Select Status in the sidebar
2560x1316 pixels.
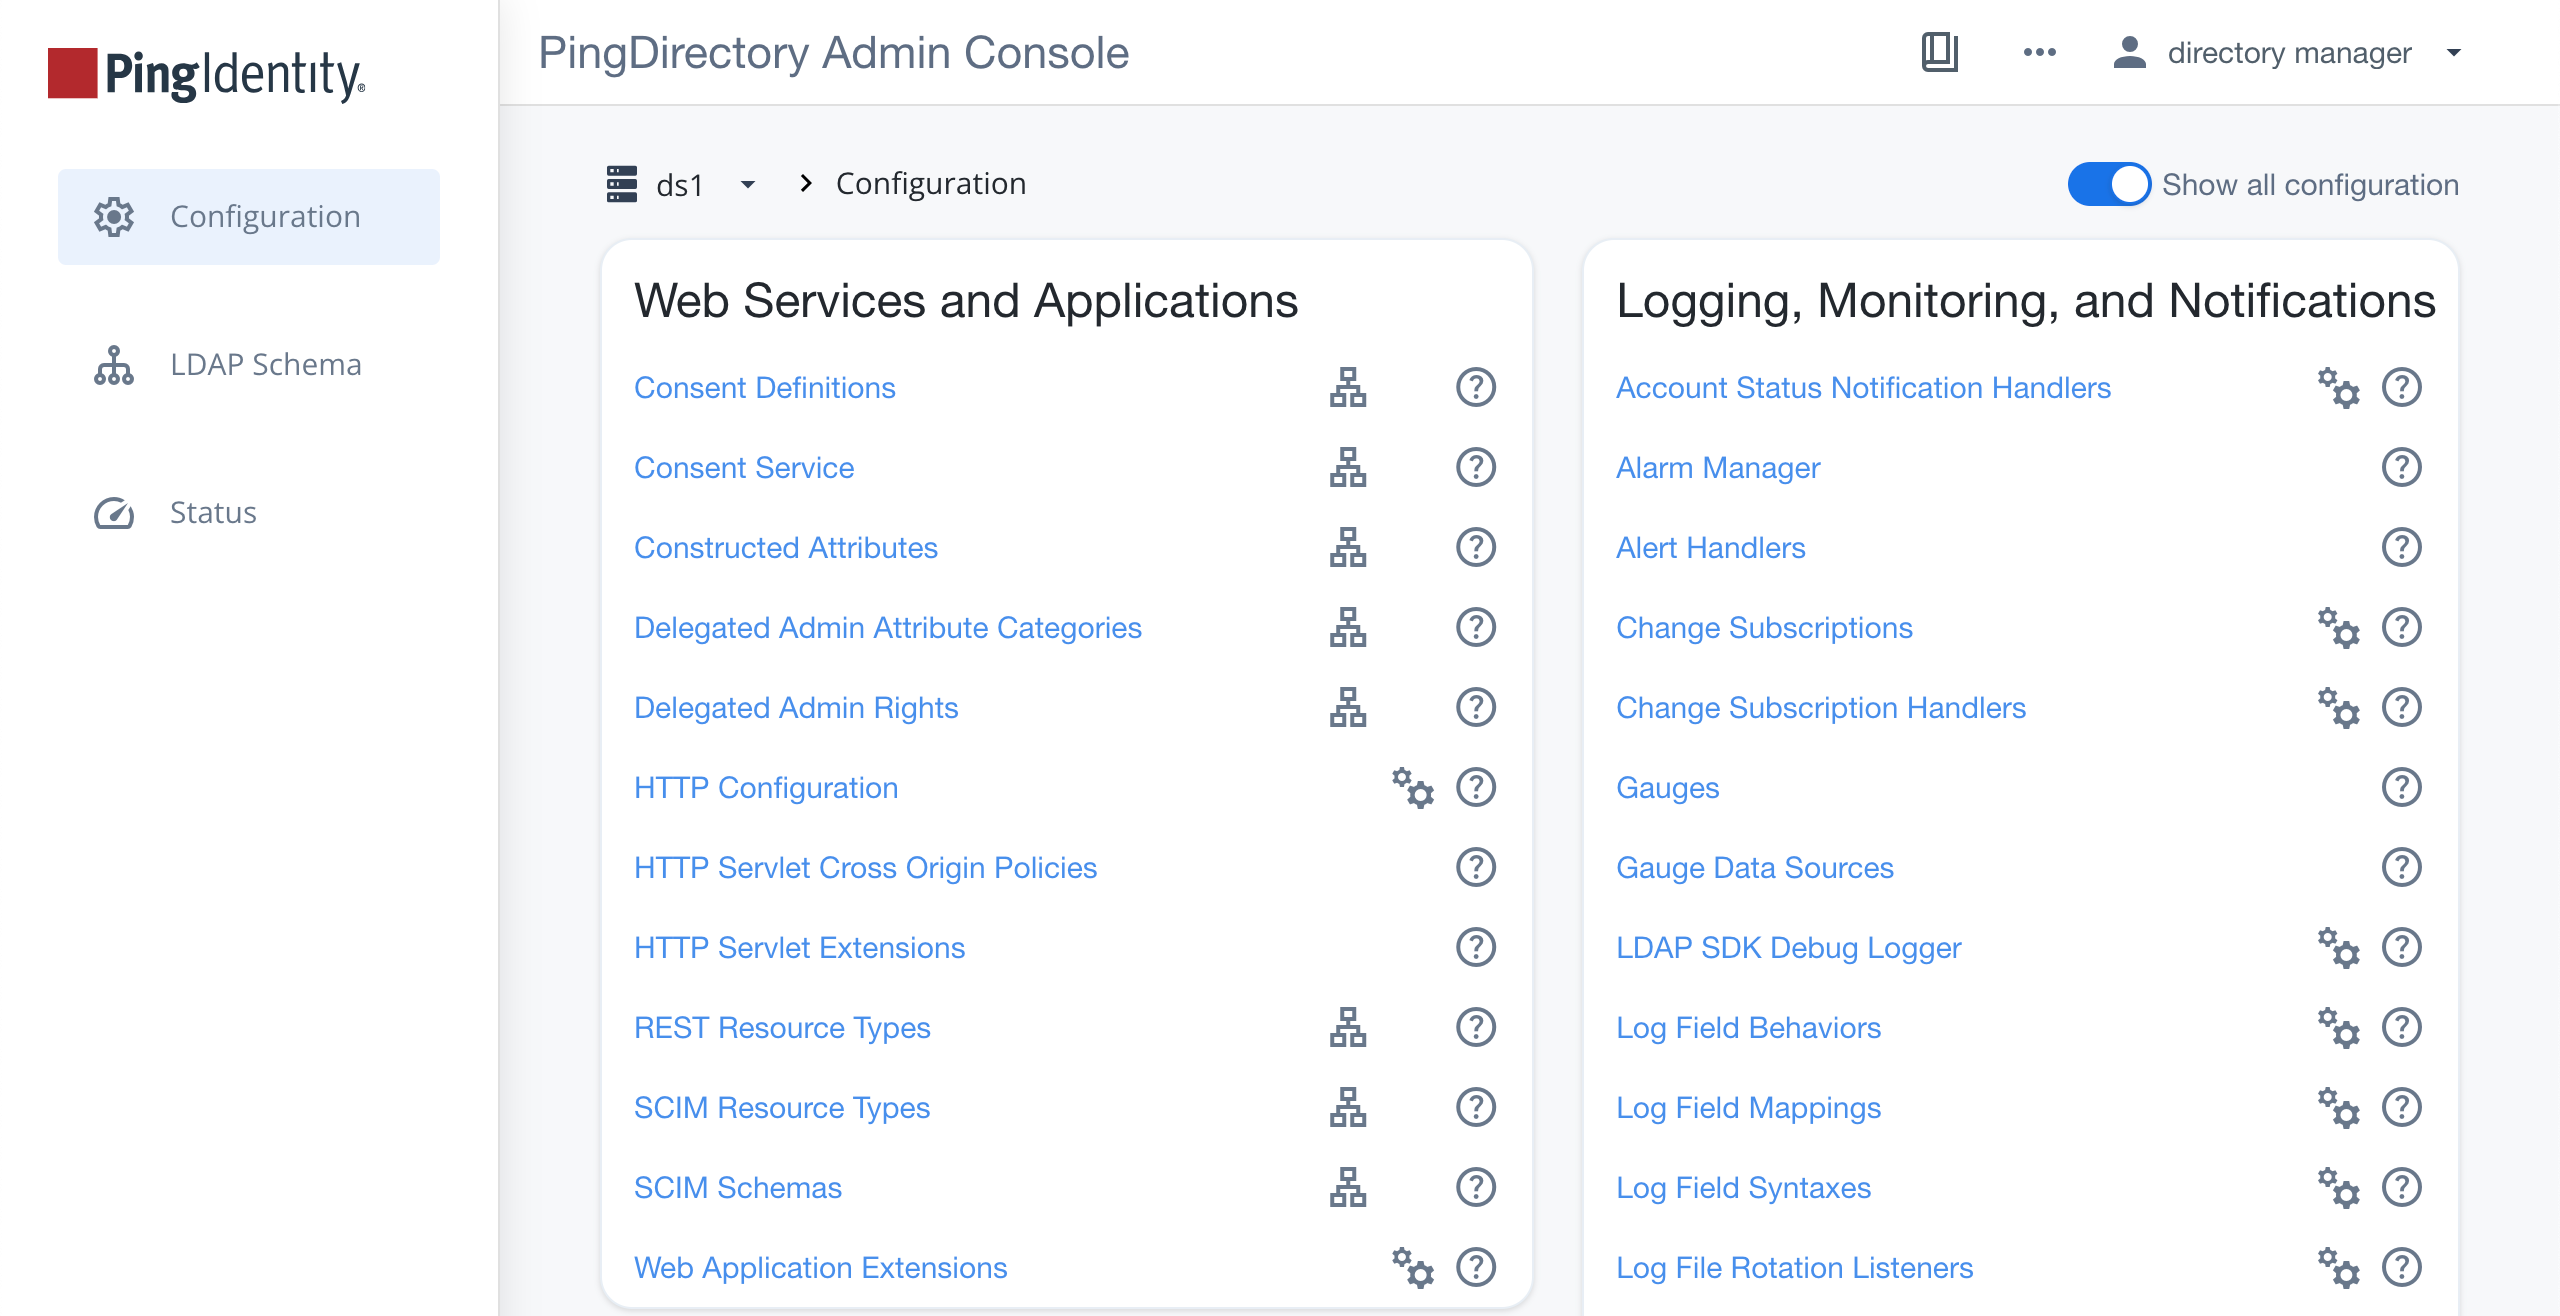pyautogui.click(x=249, y=513)
